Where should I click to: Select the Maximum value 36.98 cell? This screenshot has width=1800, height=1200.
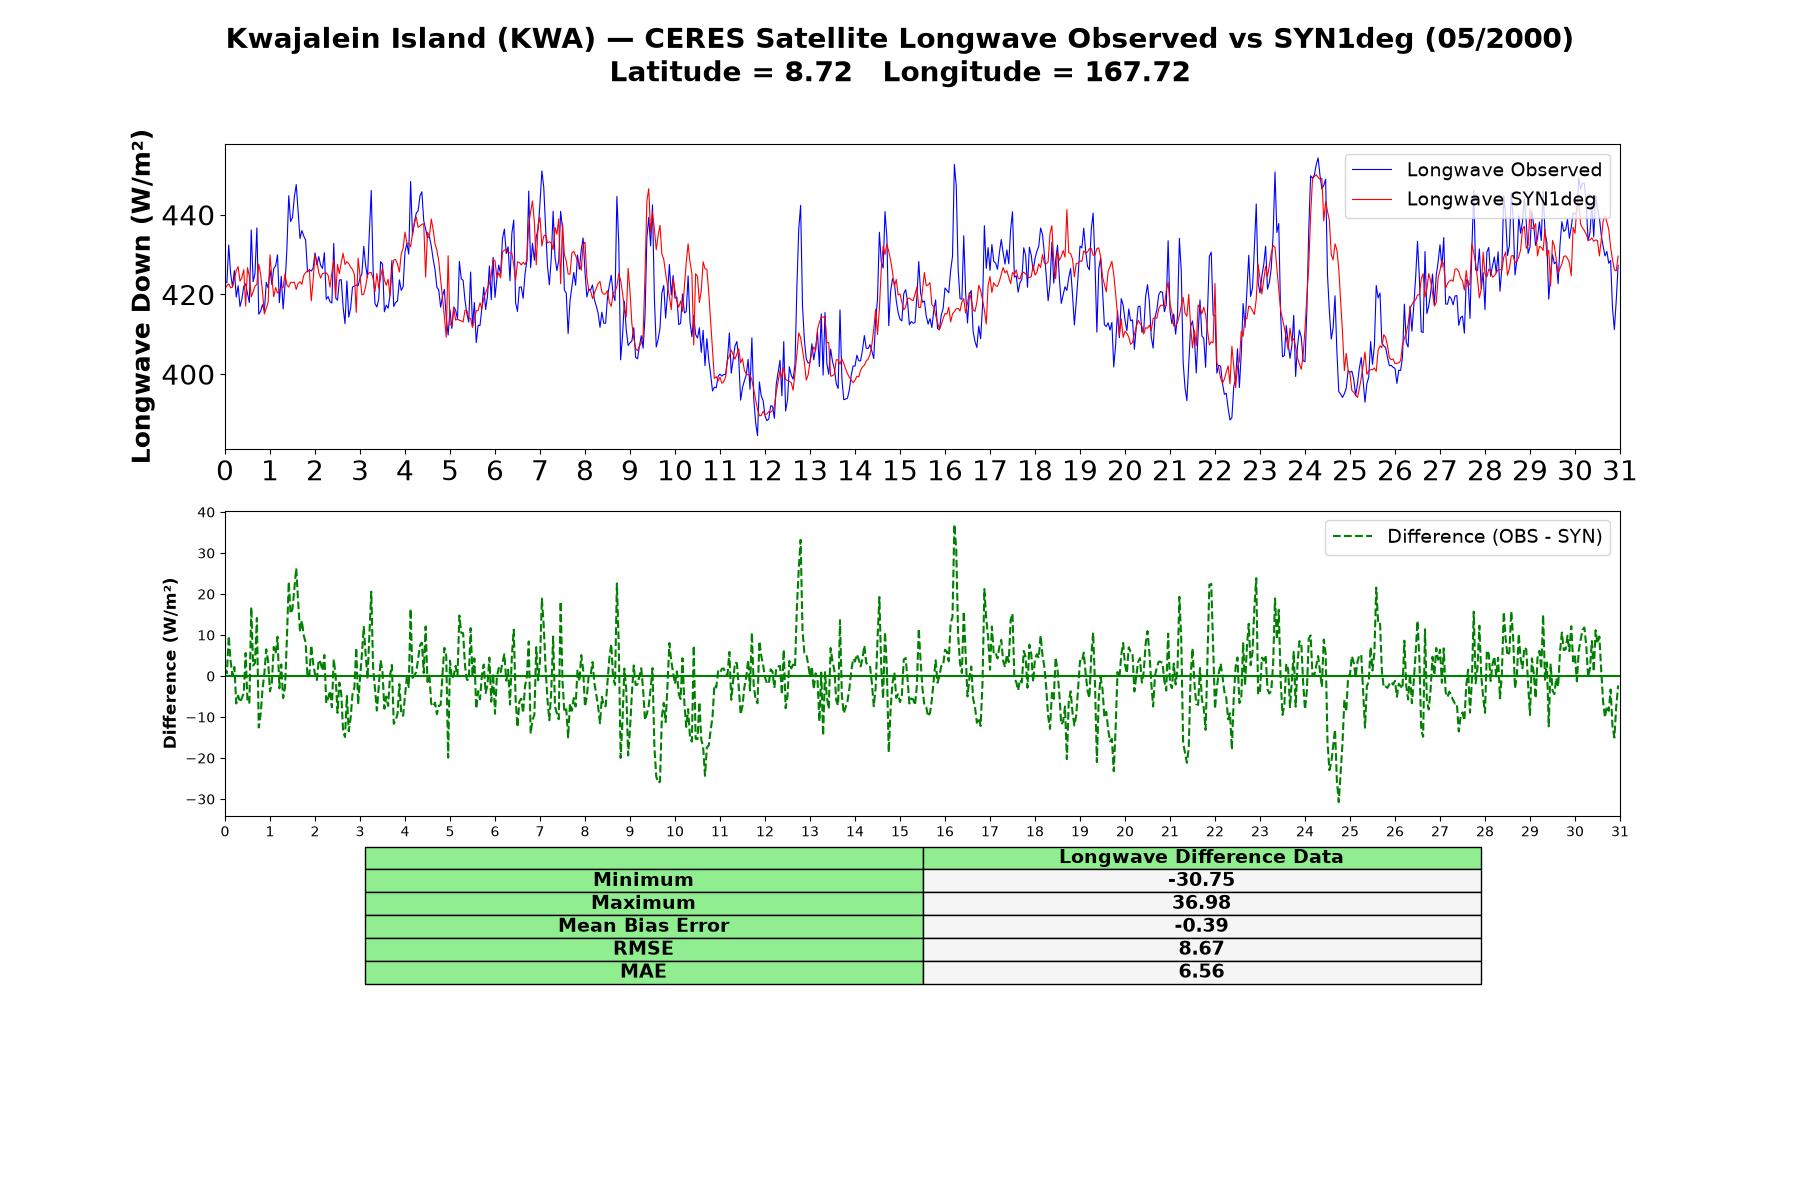(x=1201, y=903)
